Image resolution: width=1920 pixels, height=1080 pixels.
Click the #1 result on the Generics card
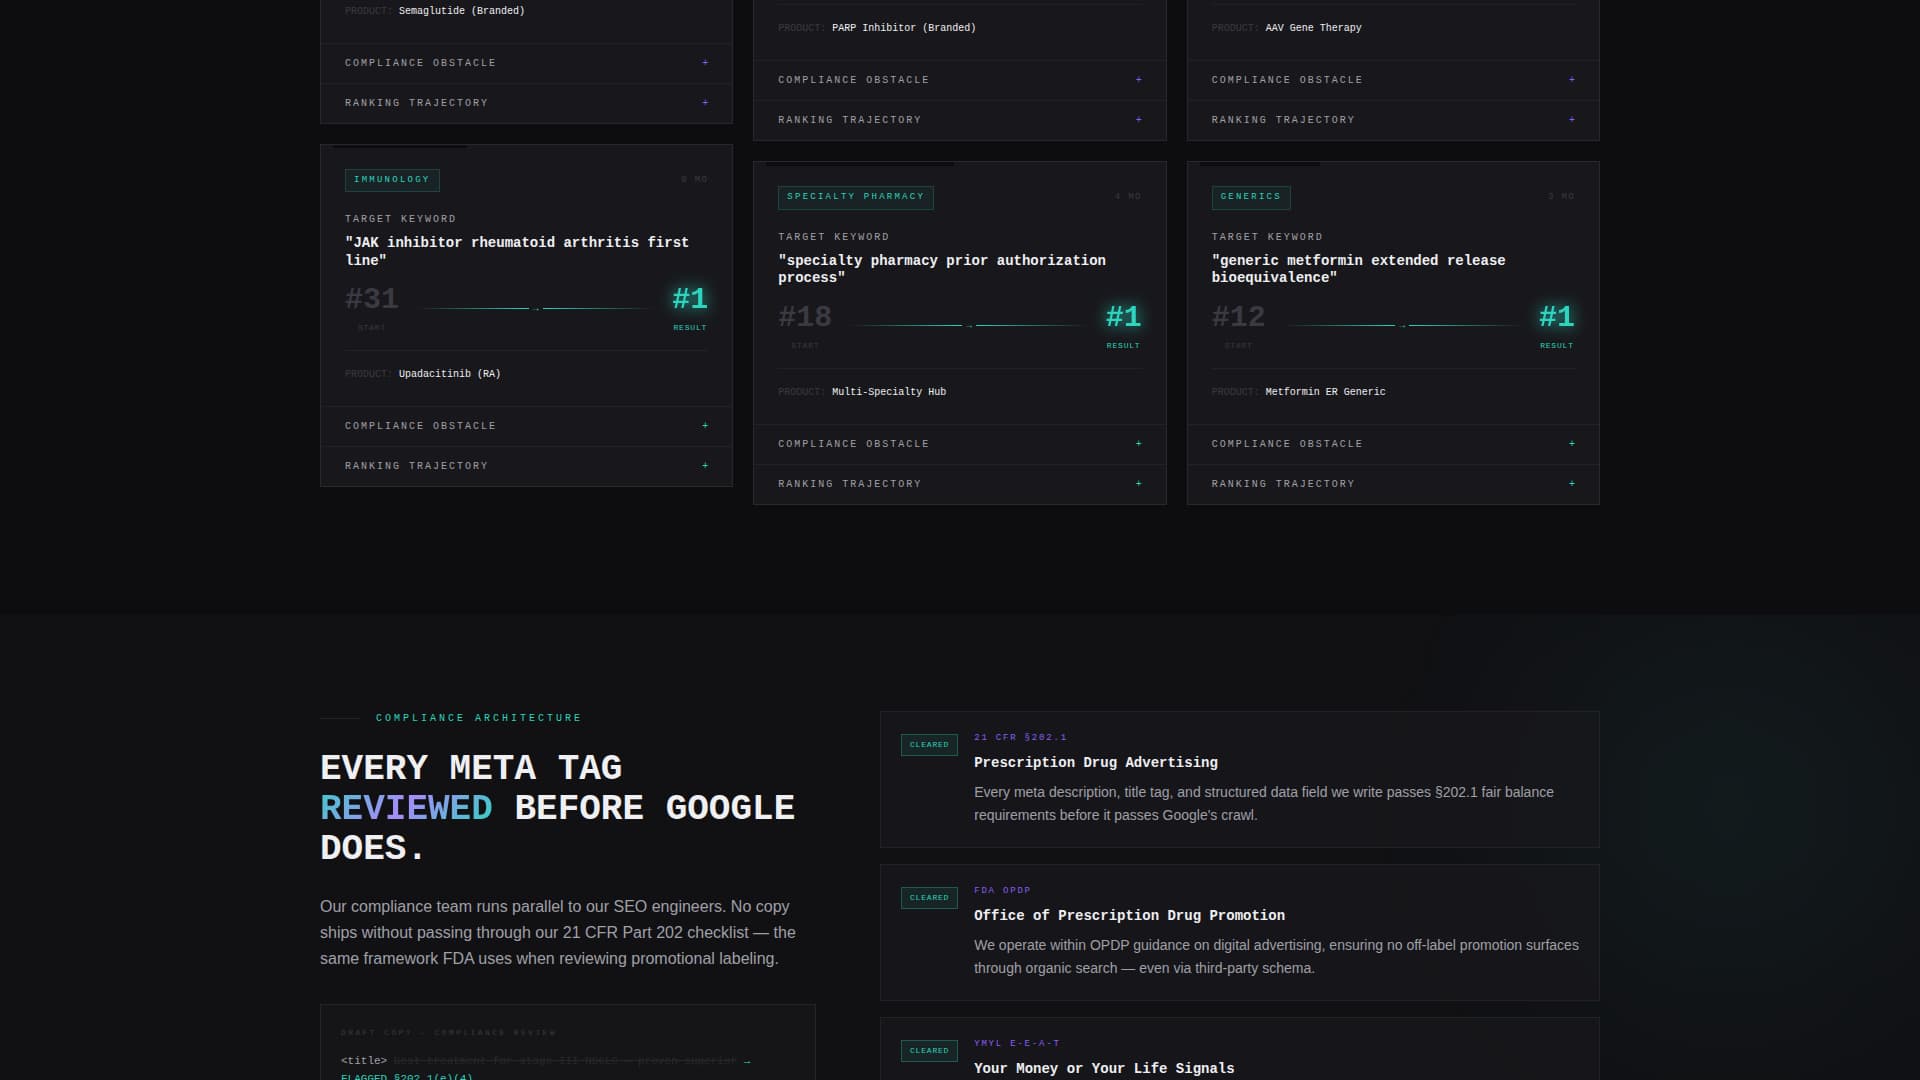[1556, 317]
